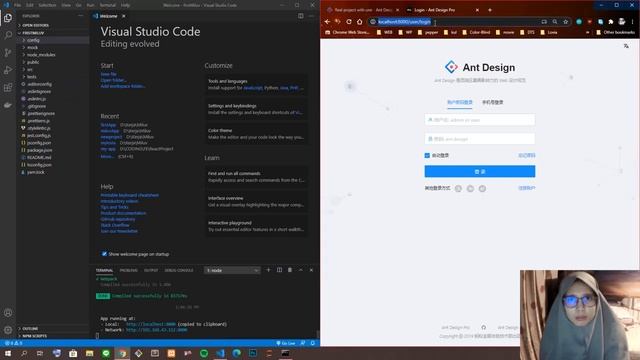Open the Extensions view in VS Code
Screen dimensions: 640x360
click(x=8, y=88)
